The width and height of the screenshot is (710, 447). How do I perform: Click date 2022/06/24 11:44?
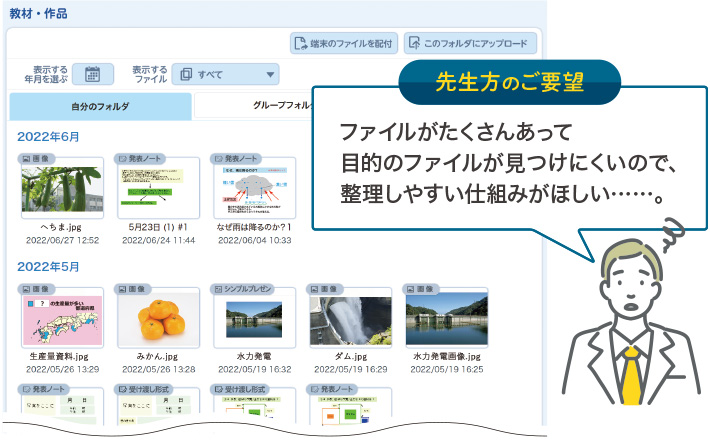pyautogui.click(x=158, y=240)
